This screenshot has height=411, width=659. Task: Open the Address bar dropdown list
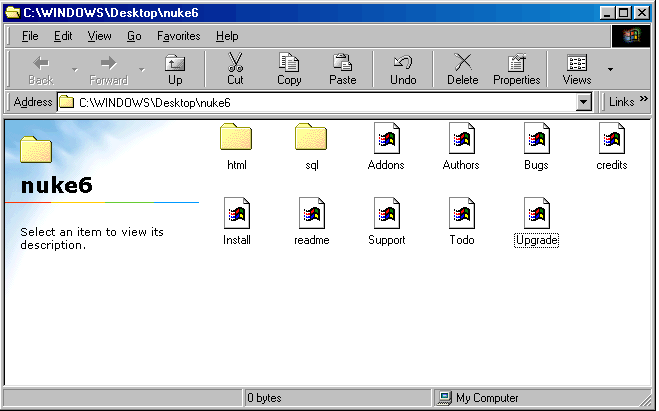[x=584, y=102]
